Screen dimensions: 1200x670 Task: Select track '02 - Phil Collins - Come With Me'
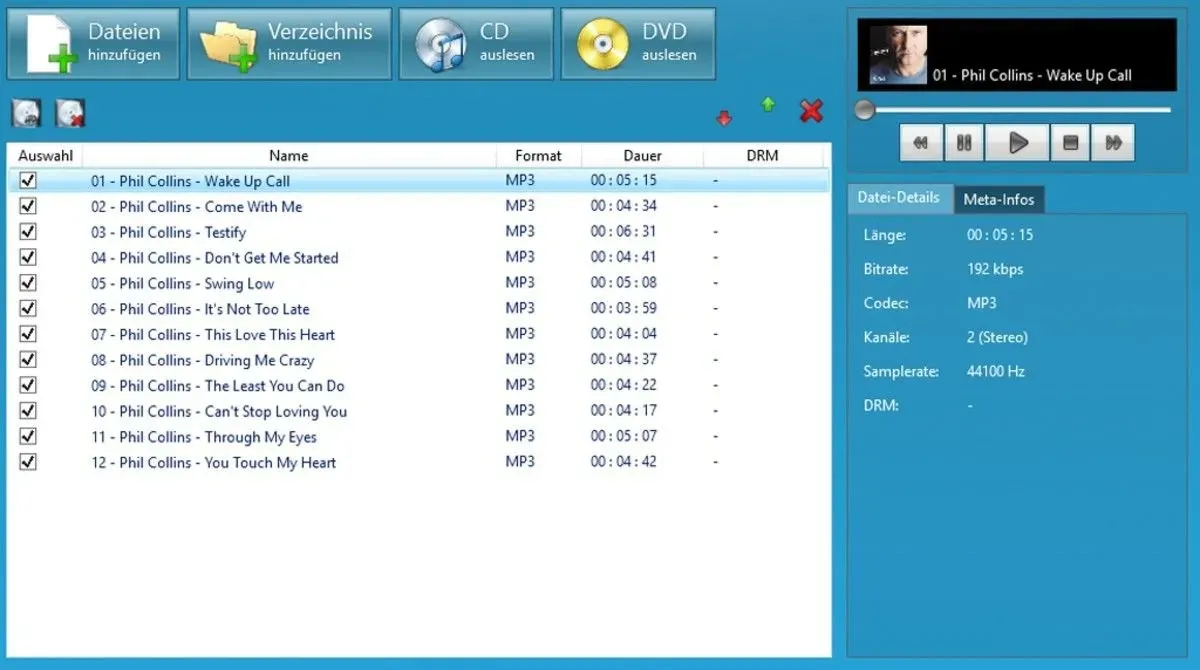tap(197, 207)
